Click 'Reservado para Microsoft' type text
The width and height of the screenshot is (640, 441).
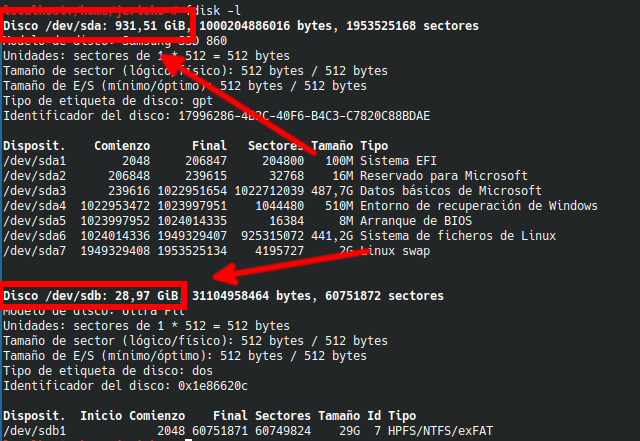tap(443, 175)
